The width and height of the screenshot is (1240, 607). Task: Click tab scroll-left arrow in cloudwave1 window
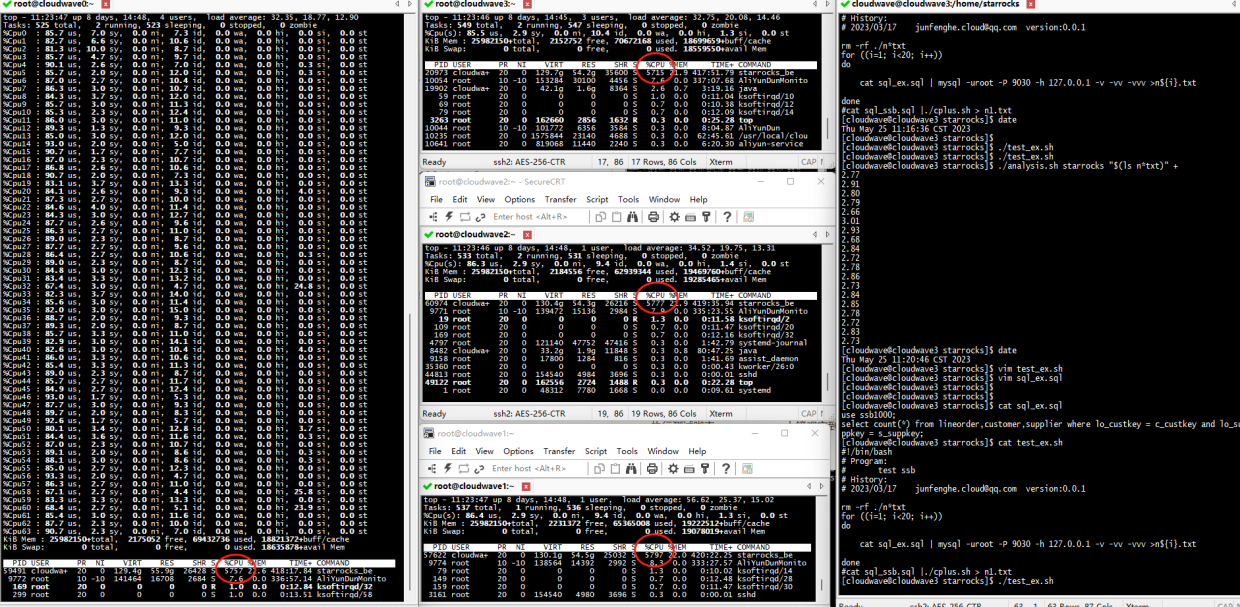coord(809,486)
